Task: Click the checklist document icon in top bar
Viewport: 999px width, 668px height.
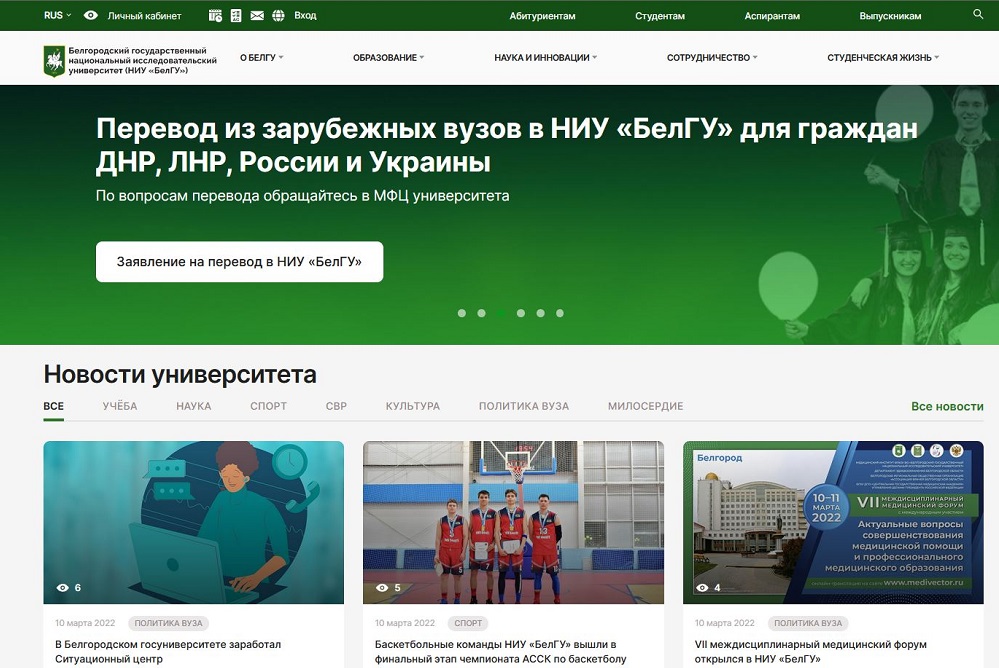Action: 236,16
